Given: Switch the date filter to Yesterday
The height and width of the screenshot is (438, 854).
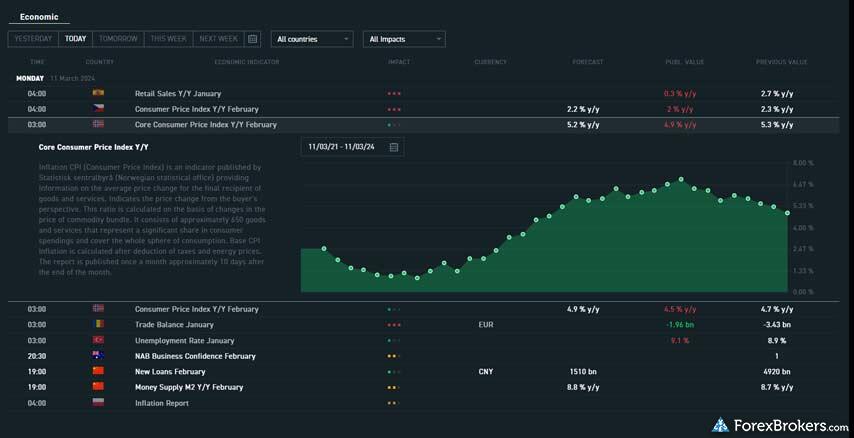Looking at the screenshot, I should pyautogui.click(x=33, y=39).
